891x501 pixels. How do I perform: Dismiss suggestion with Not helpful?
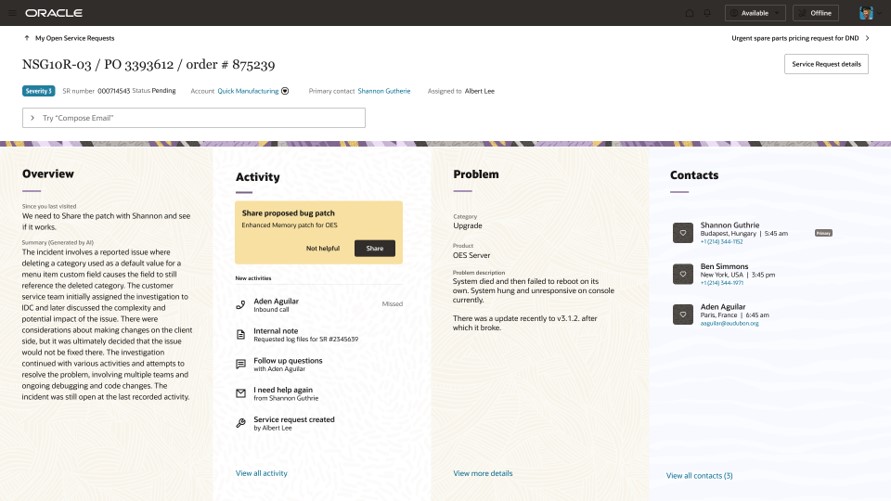click(x=323, y=248)
